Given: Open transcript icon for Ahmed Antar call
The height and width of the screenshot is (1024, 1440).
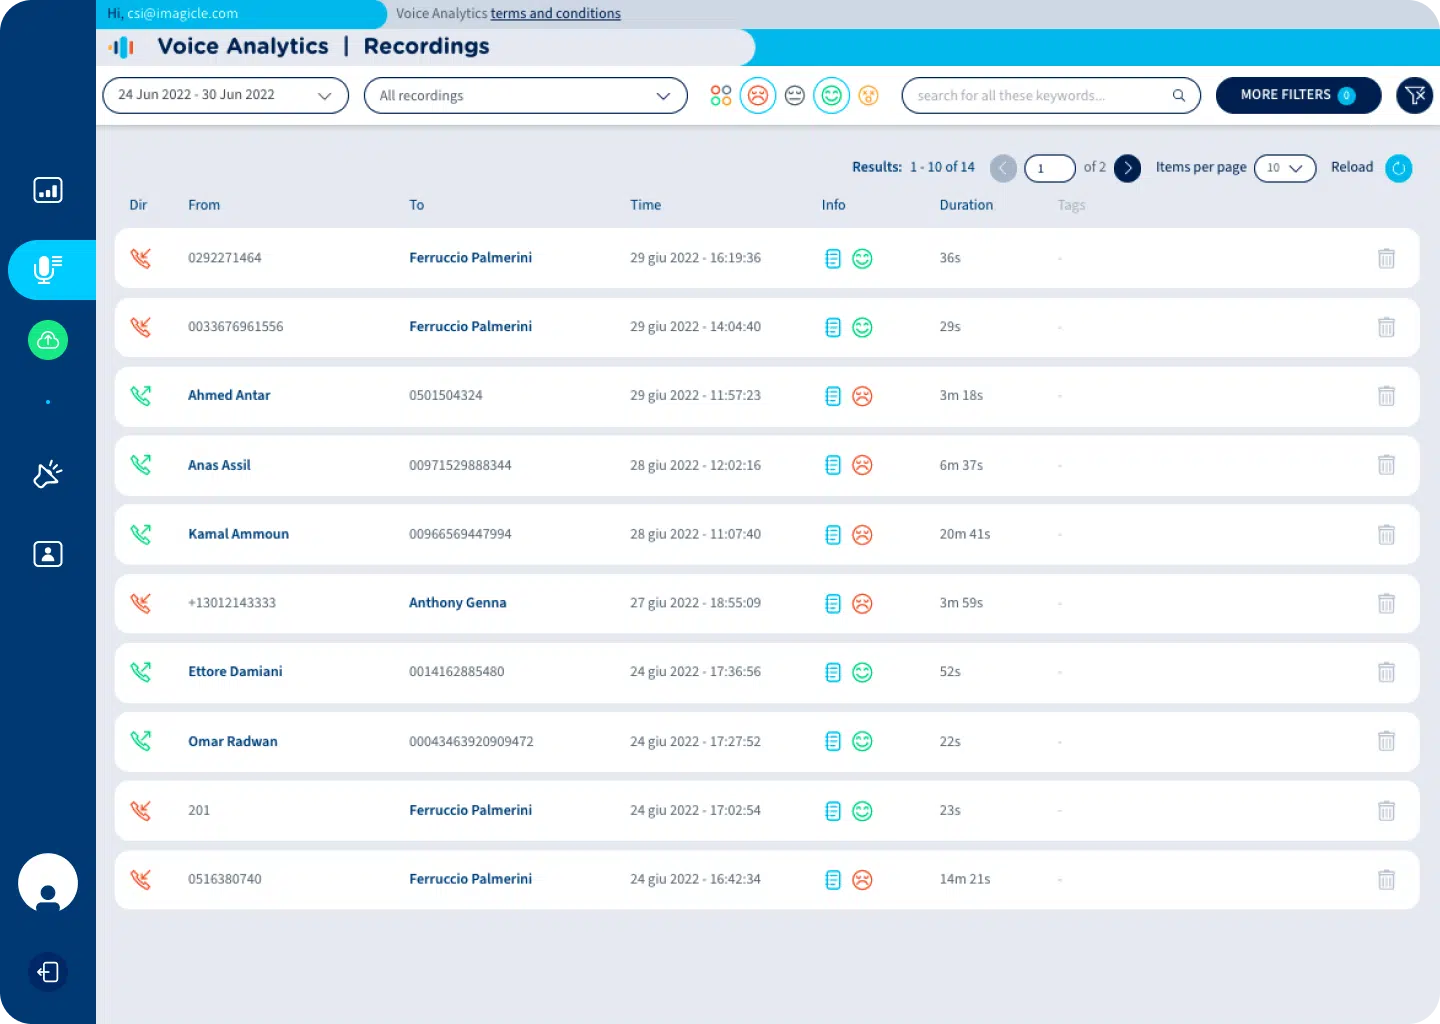Looking at the screenshot, I should [832, 396].
